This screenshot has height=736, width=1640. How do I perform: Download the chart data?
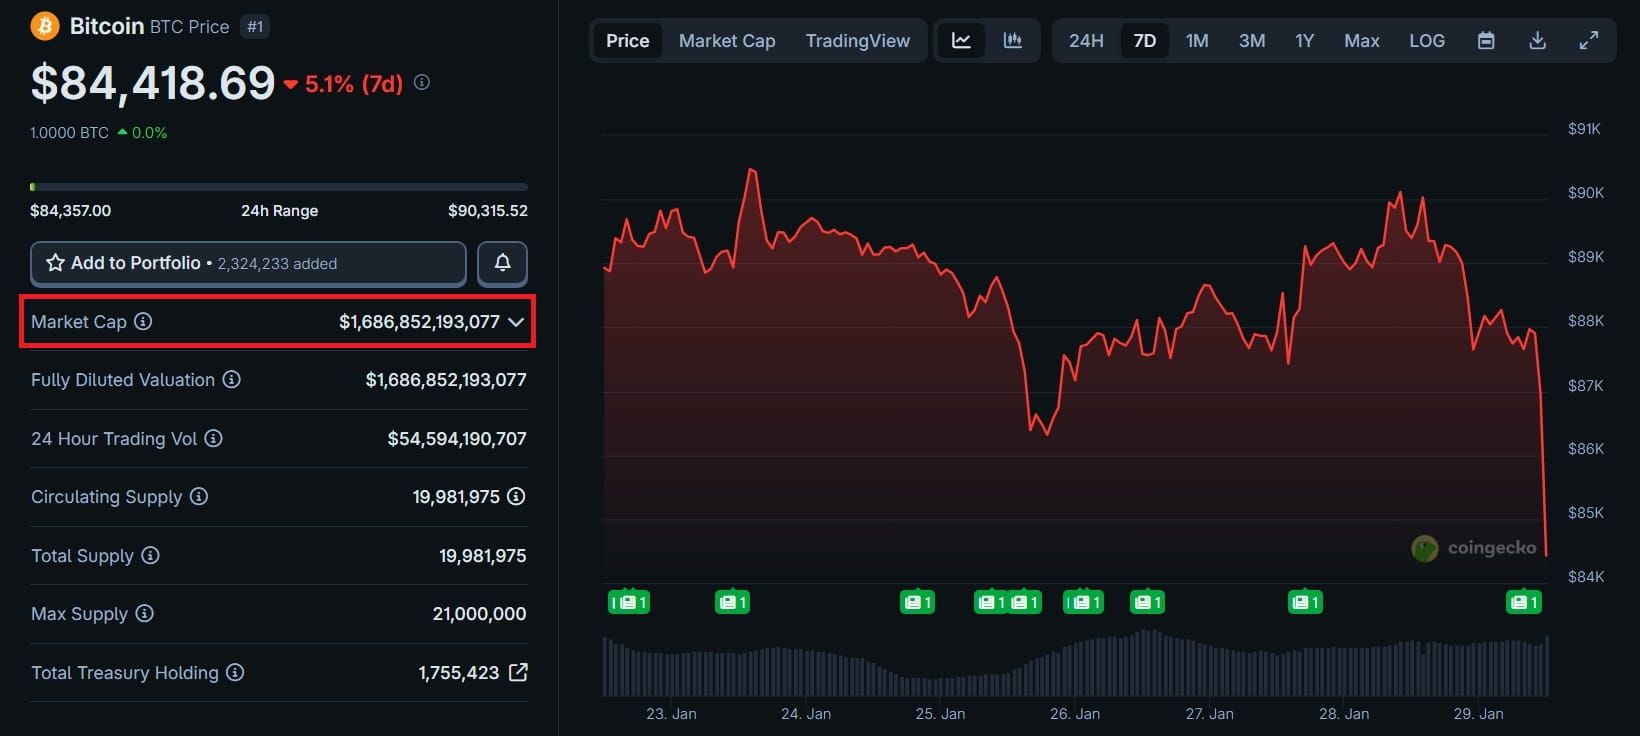[x=1537, y=41]
